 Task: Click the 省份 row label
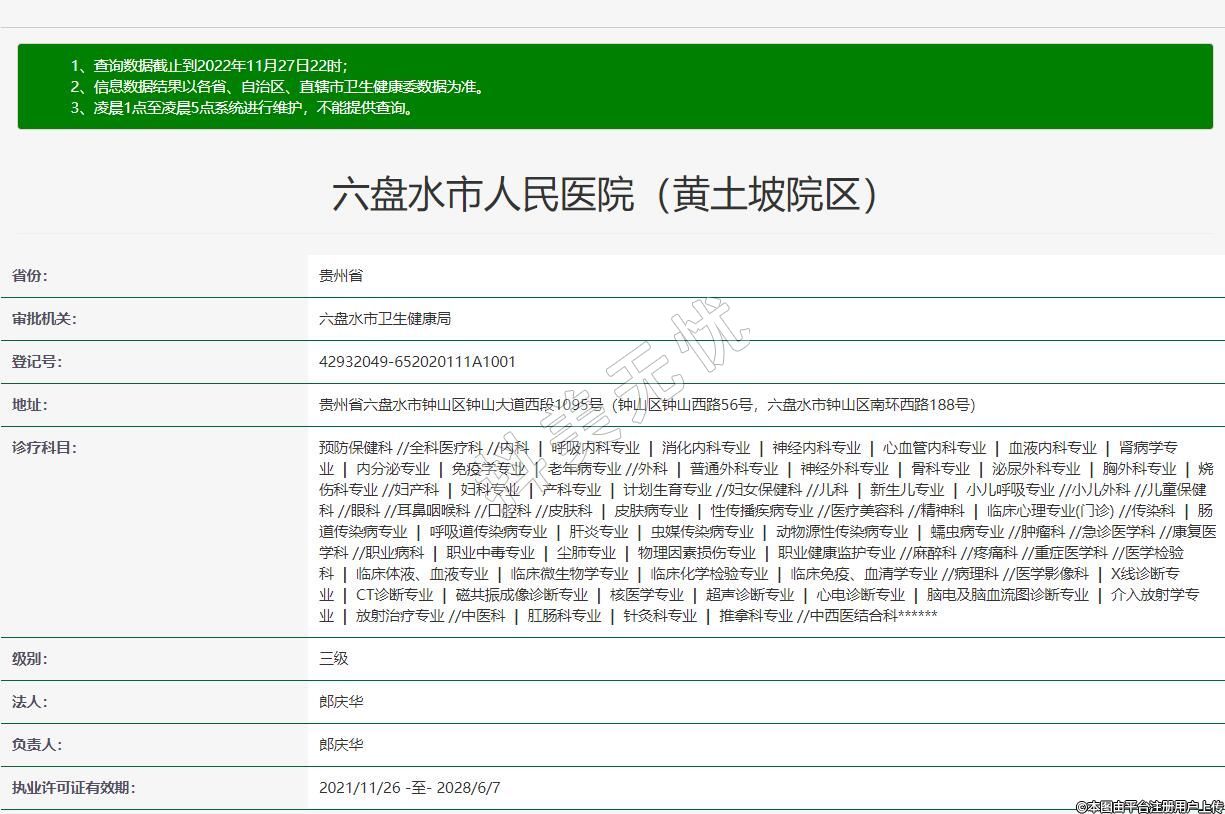pyautogui.click(x=29, y=276)
